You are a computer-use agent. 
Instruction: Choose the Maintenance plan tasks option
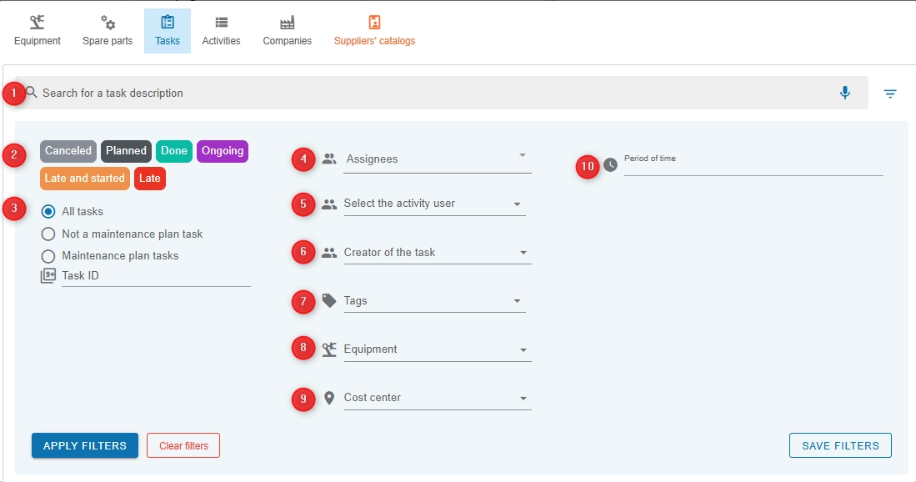(48, 256)
